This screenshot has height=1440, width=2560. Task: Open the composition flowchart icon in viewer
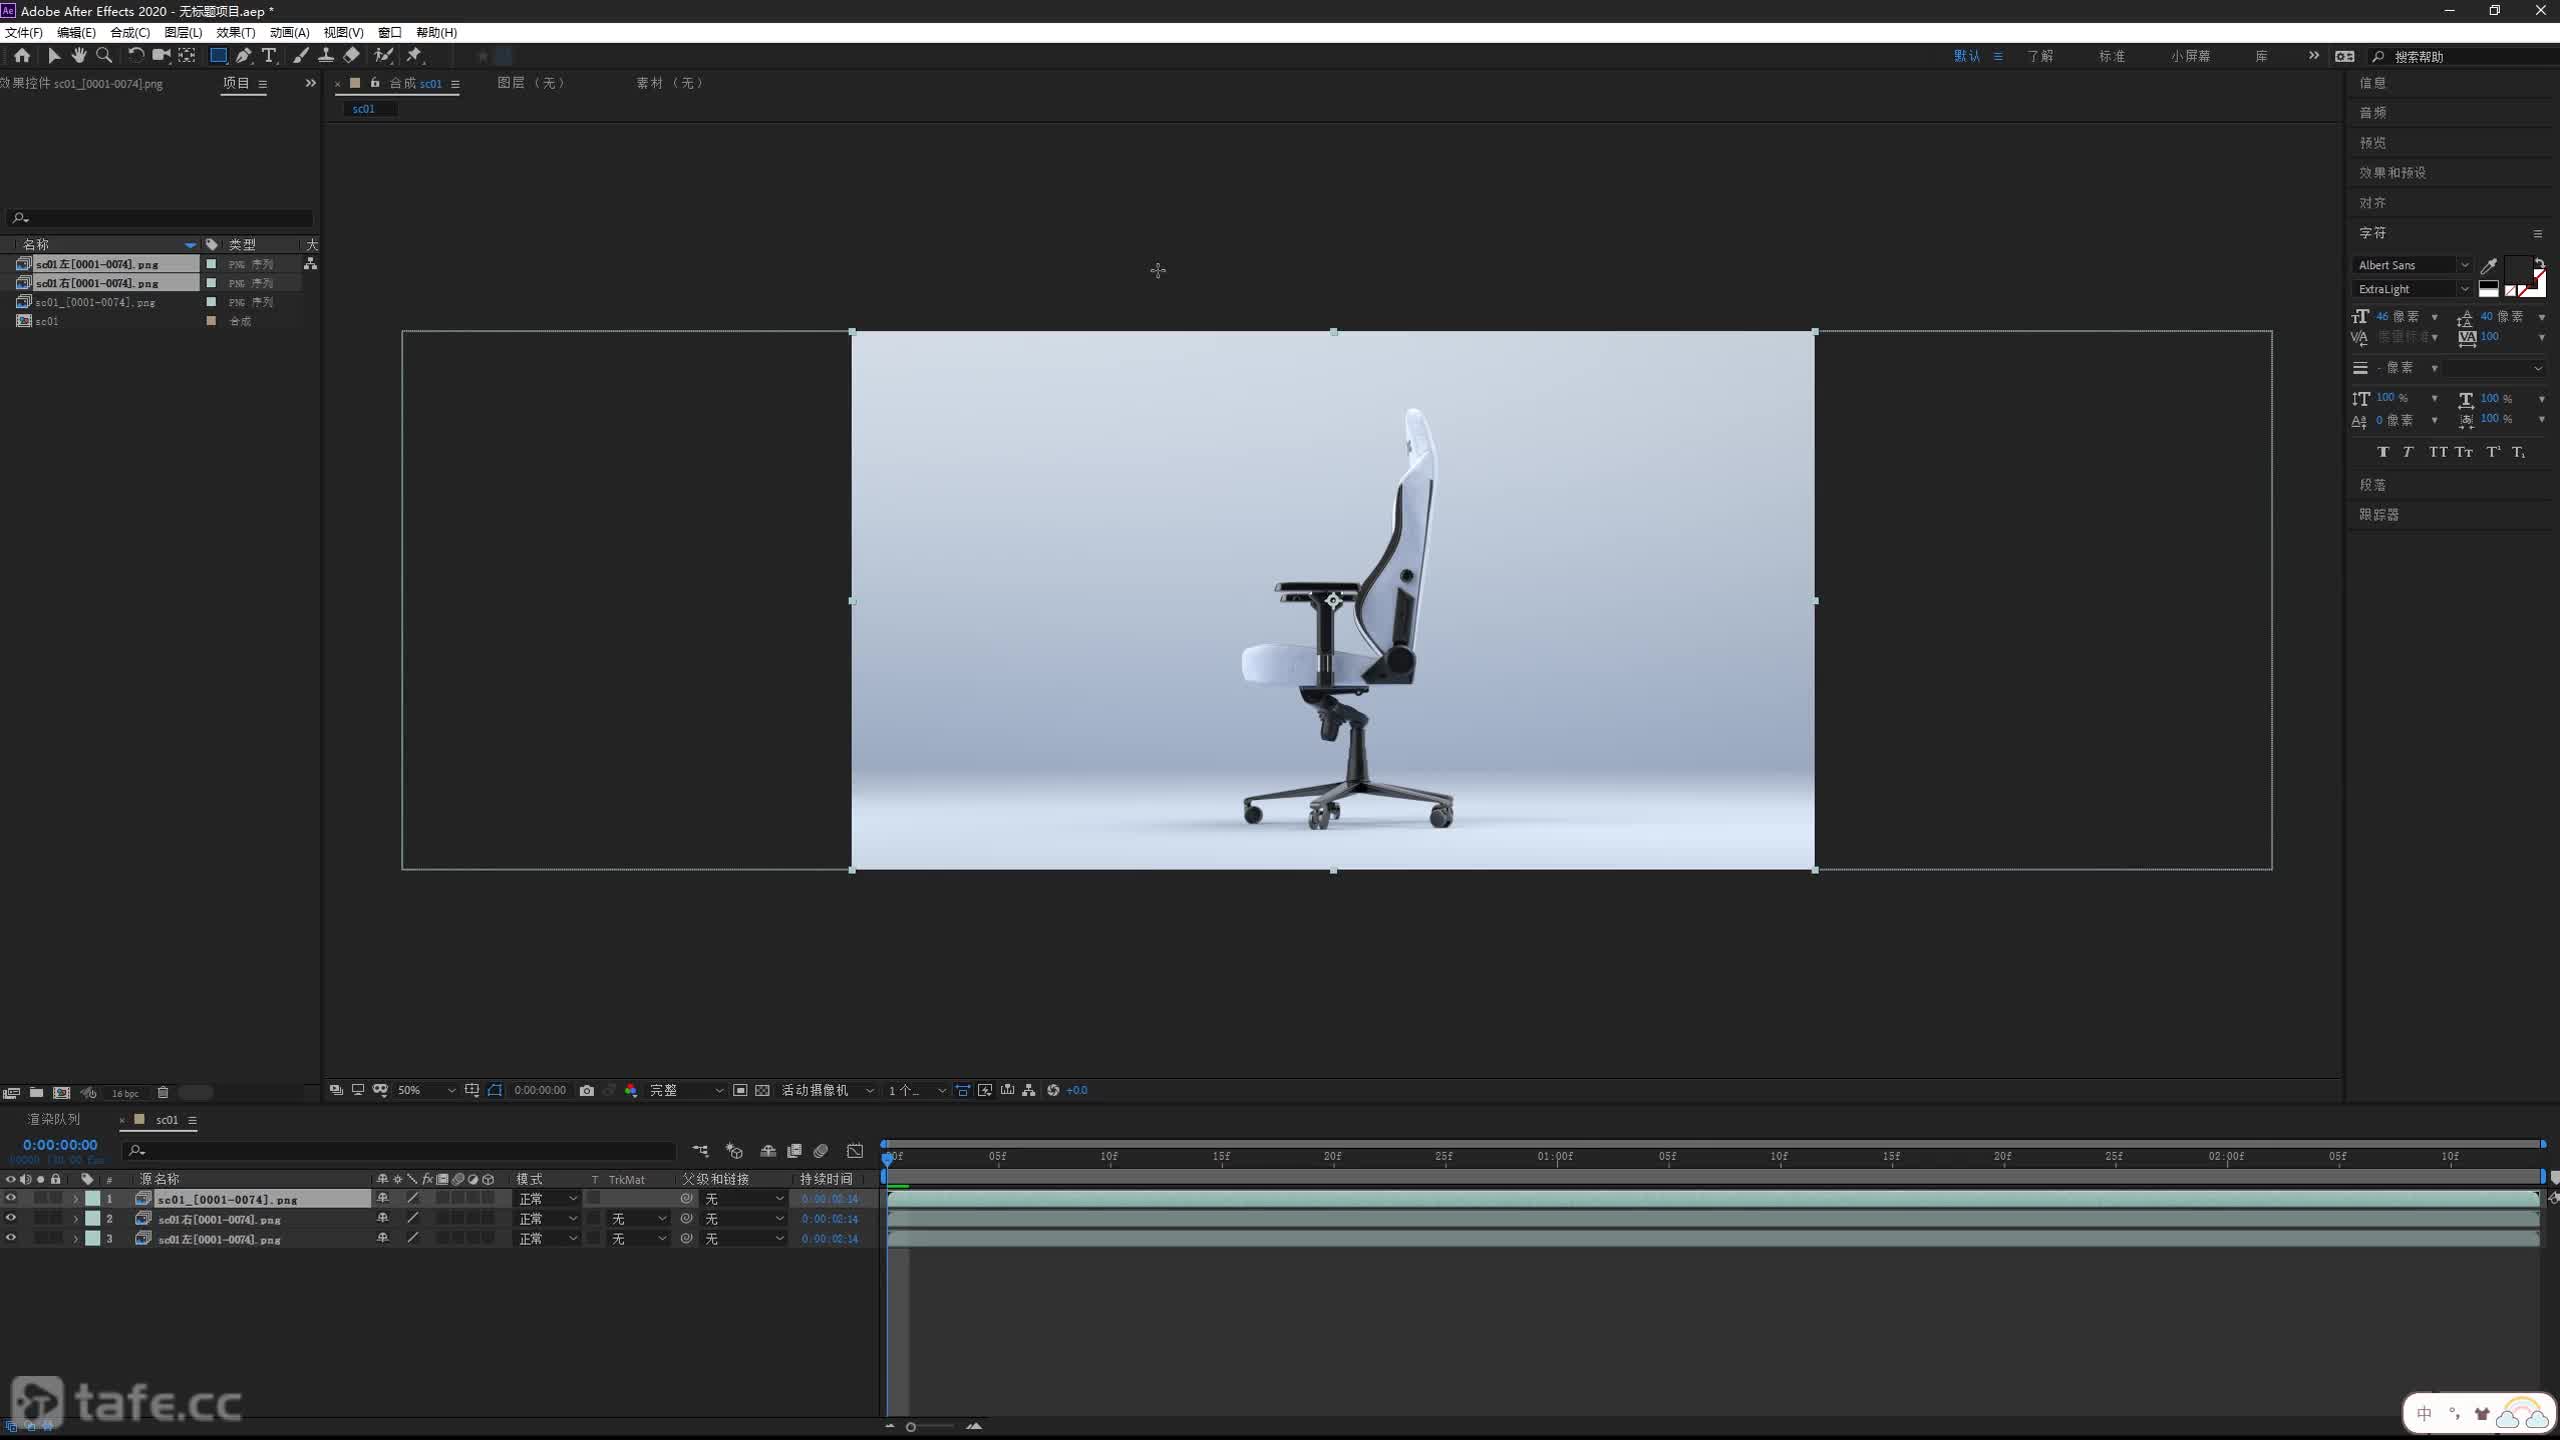coord(1029,1090)
